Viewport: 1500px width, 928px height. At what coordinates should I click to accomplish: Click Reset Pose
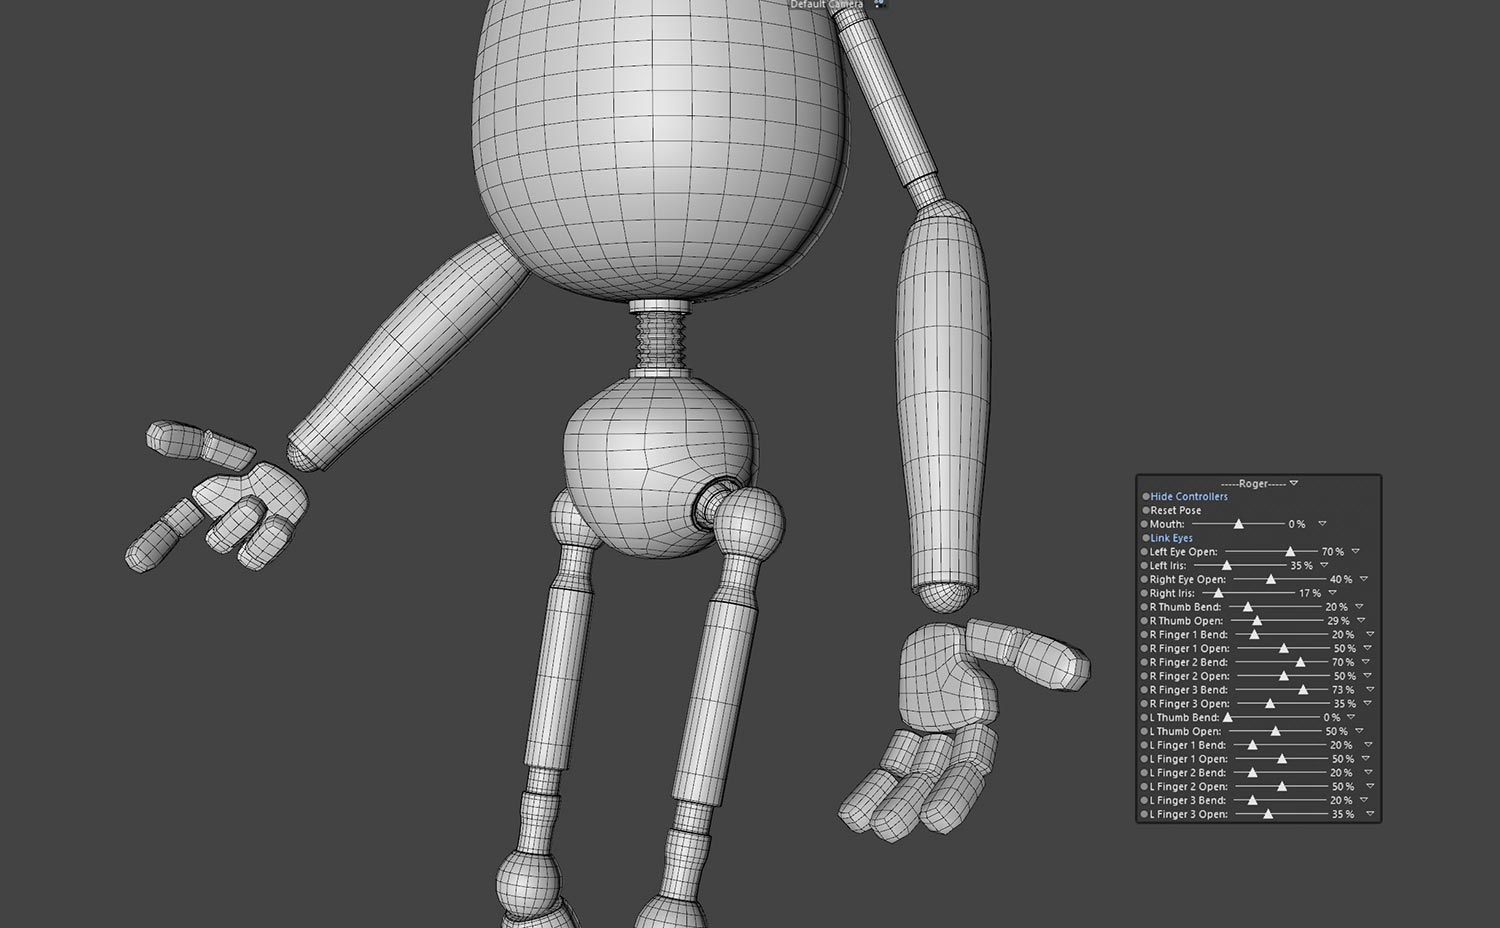pyautogui.click(x=1177, y=511)
